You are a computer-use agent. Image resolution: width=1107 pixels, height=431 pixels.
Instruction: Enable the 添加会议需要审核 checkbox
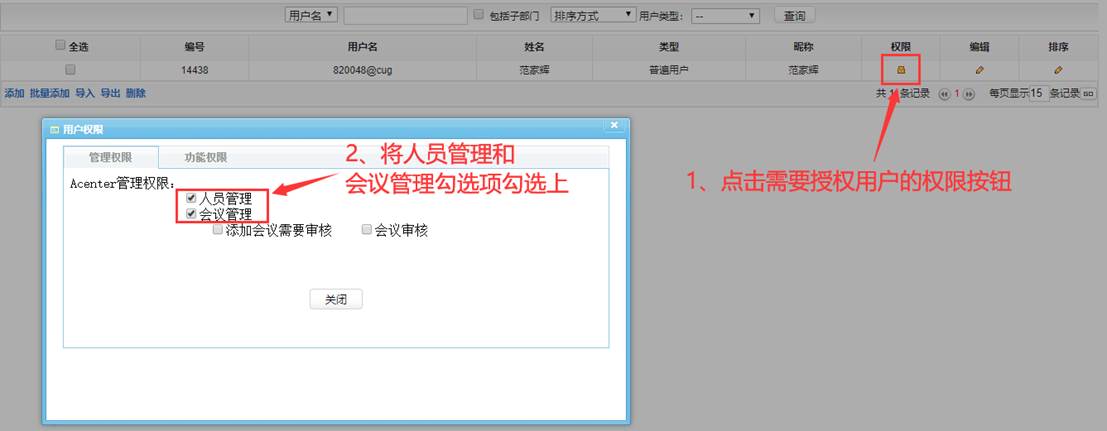(218, 229)
